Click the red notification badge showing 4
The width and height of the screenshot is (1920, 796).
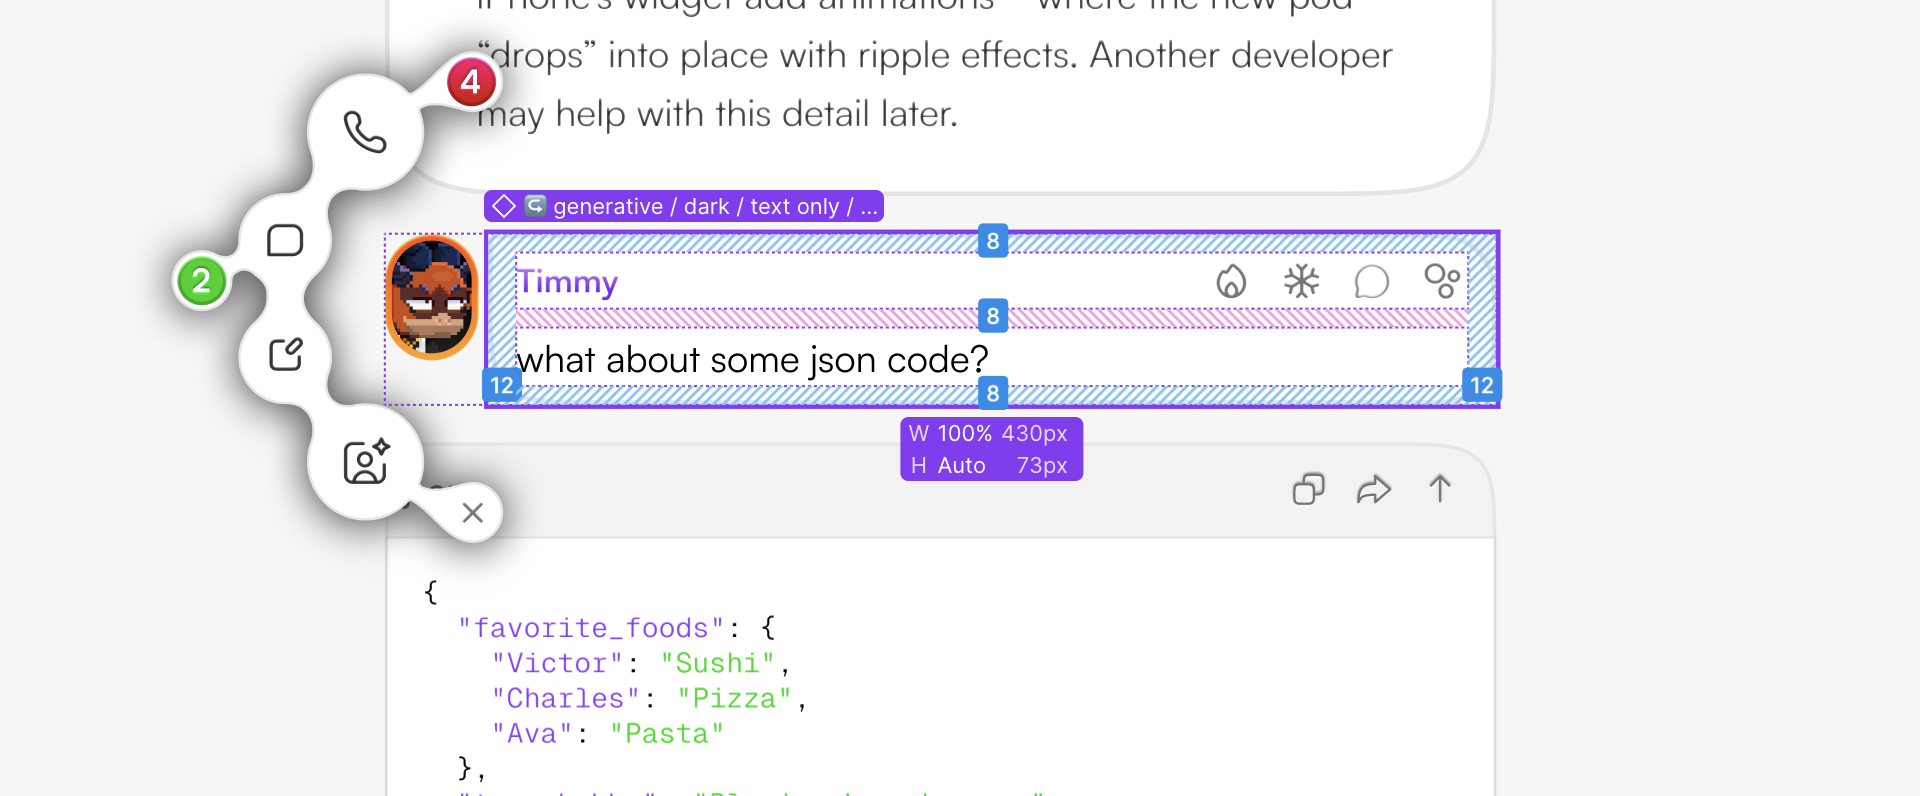[470, 82]
